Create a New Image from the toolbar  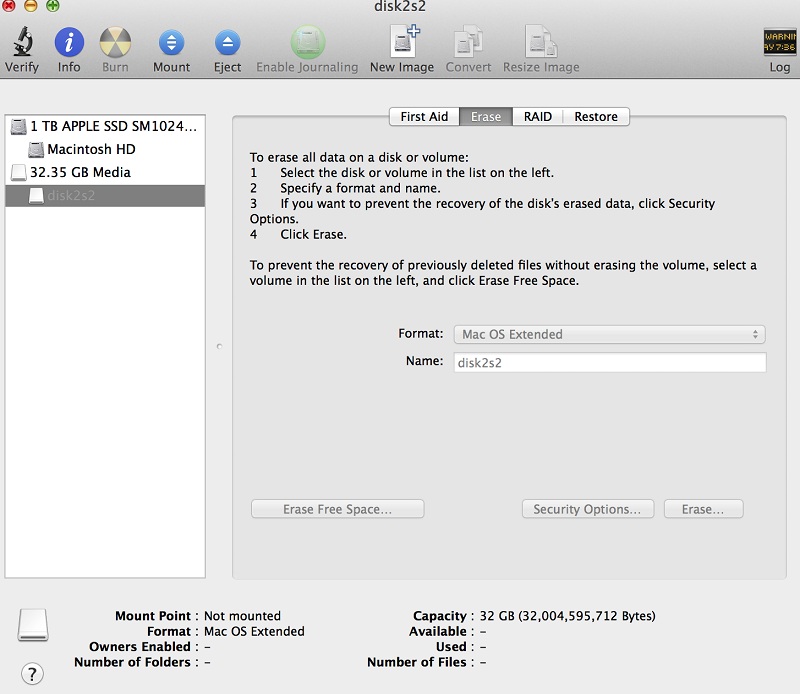(403, 45)
